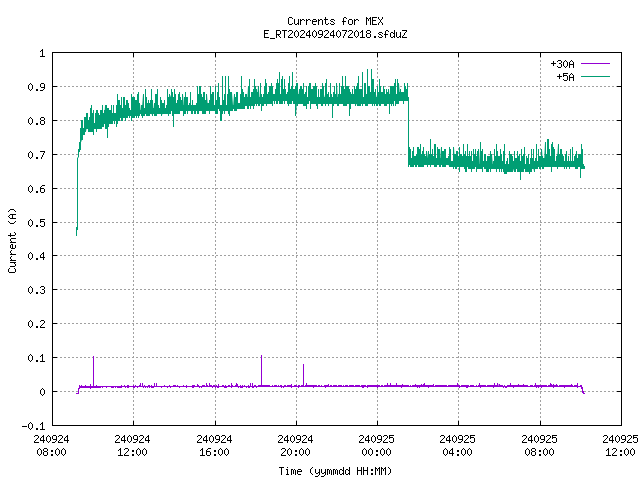Click the y-axis tick value 0.3
Image resolution: width=640 pixels, height=480 pixels.
36,290
